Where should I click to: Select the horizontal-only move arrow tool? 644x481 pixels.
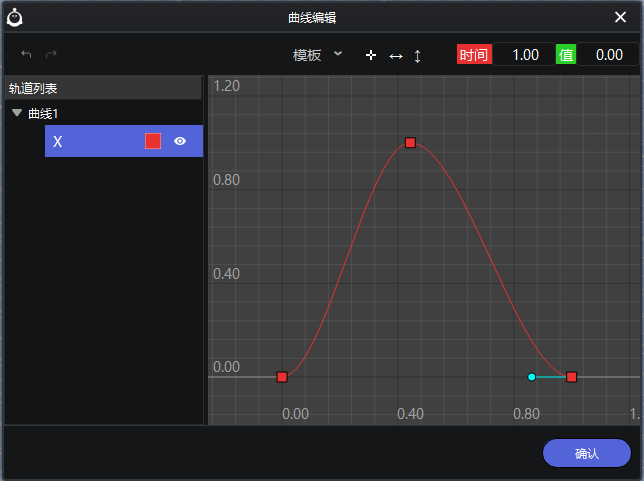396,56
